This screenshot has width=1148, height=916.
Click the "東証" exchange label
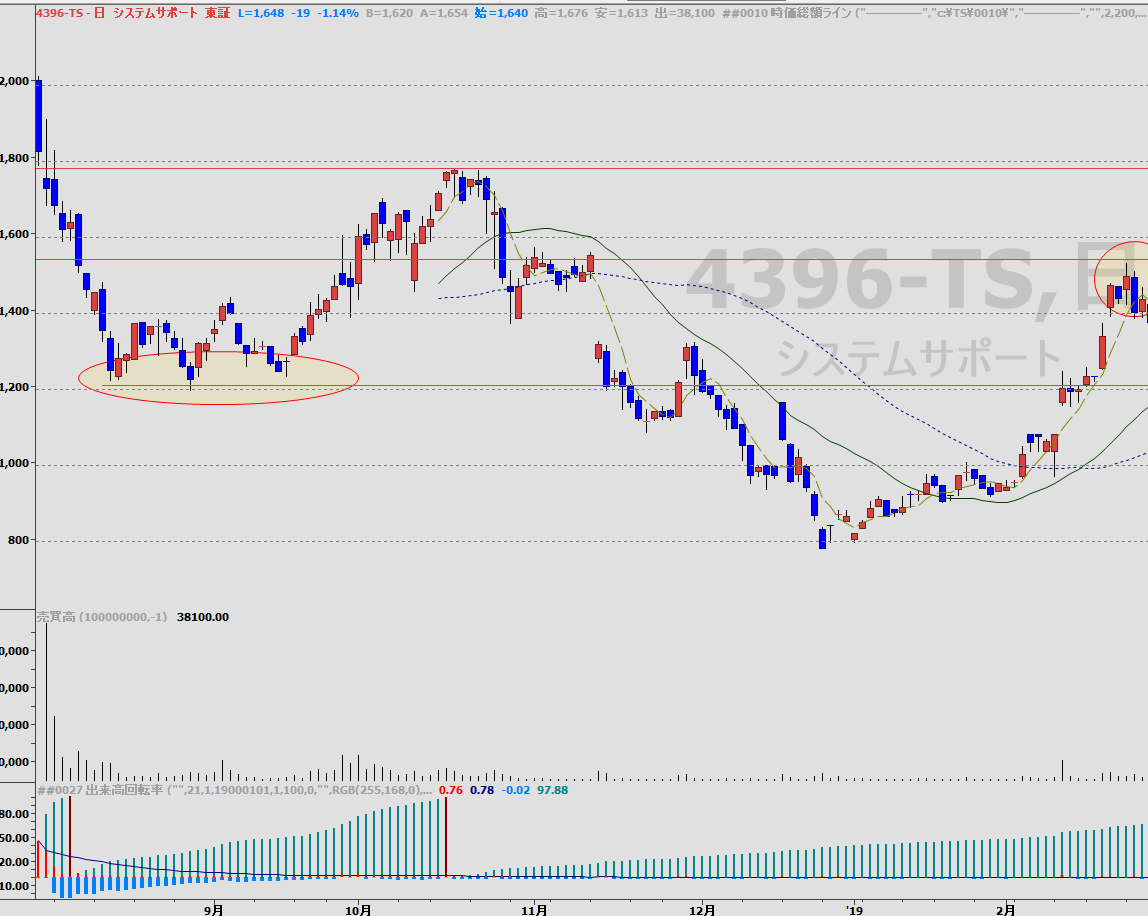click(x=217, y=13)
